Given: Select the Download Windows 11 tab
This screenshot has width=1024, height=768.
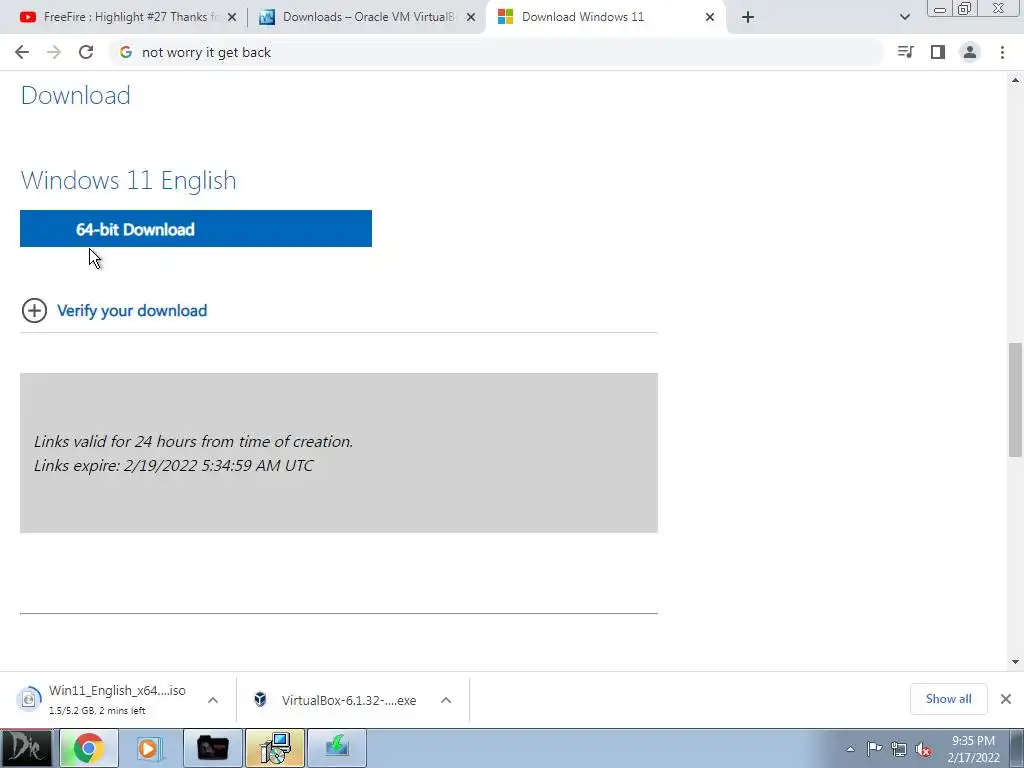Looking at the screenshot, I should coord(605,17).
